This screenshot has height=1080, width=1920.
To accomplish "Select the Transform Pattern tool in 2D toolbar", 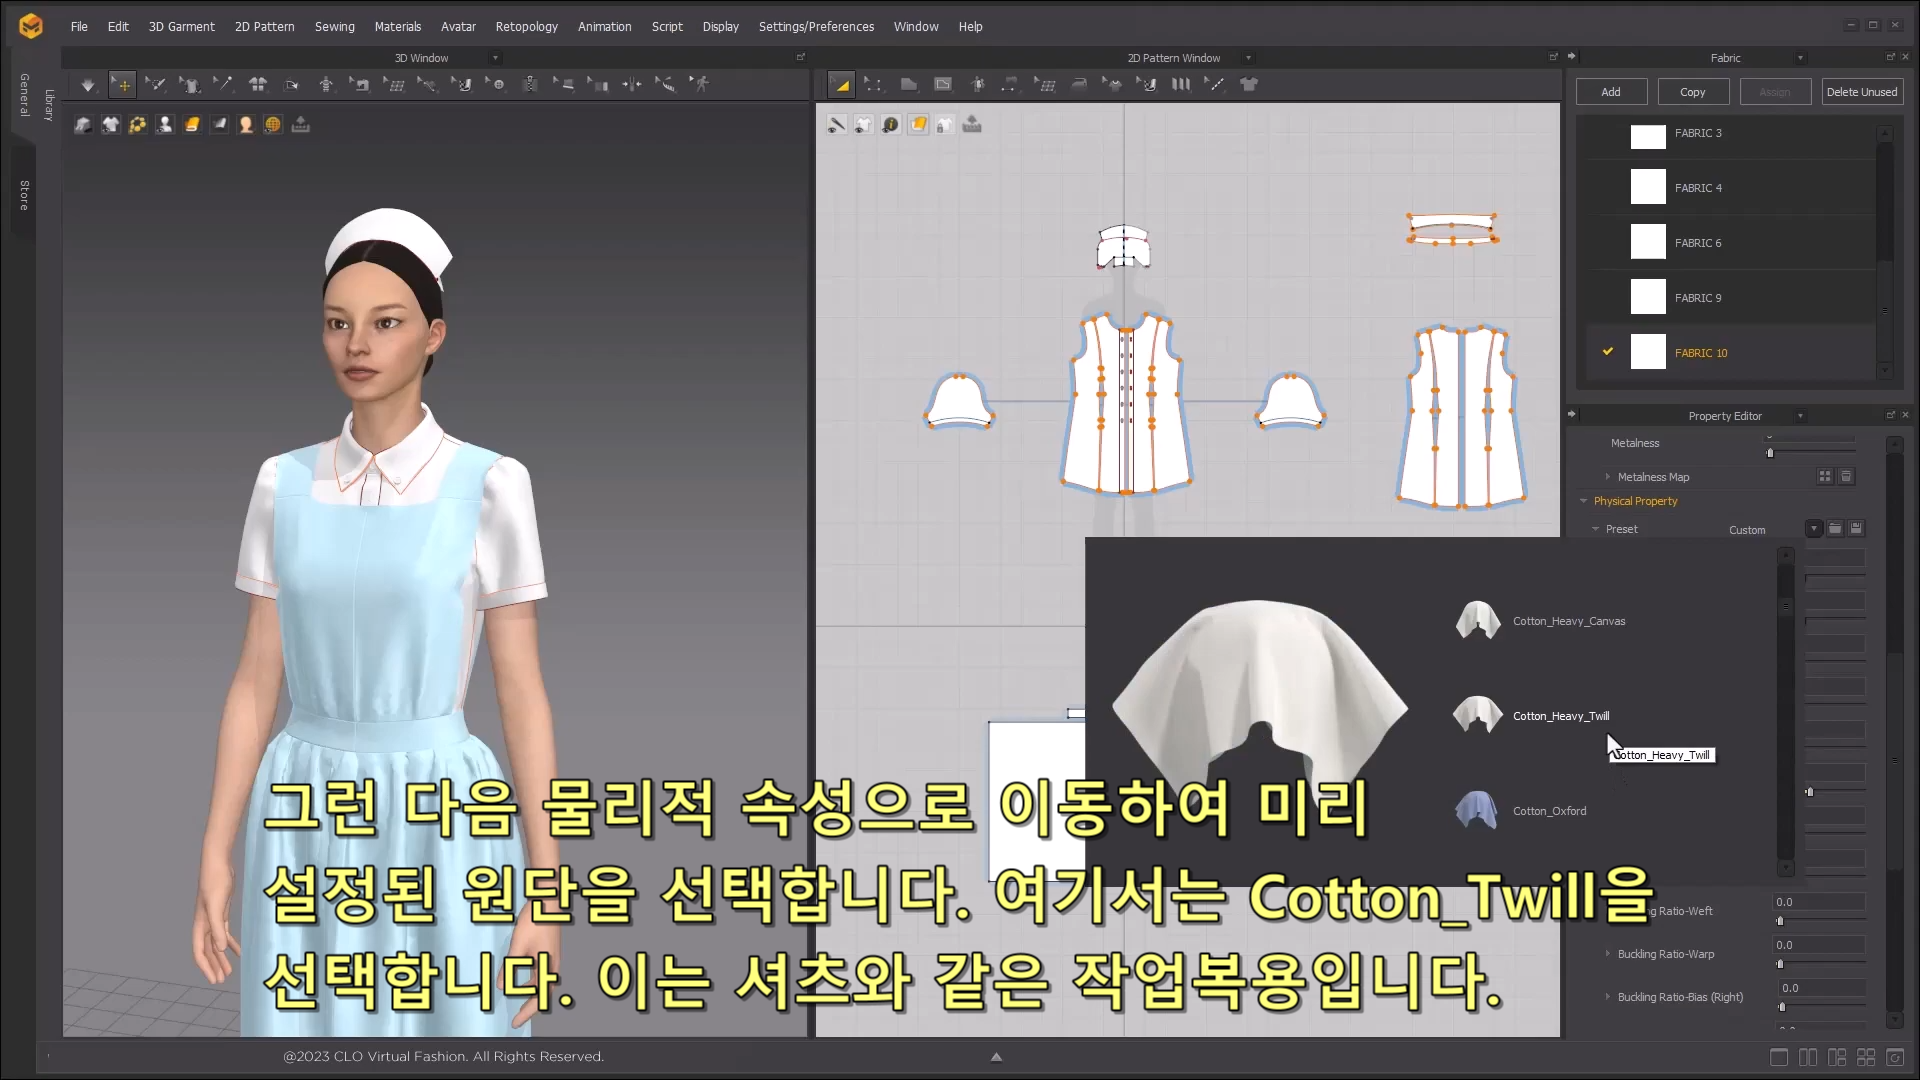I will pos(842,85).
